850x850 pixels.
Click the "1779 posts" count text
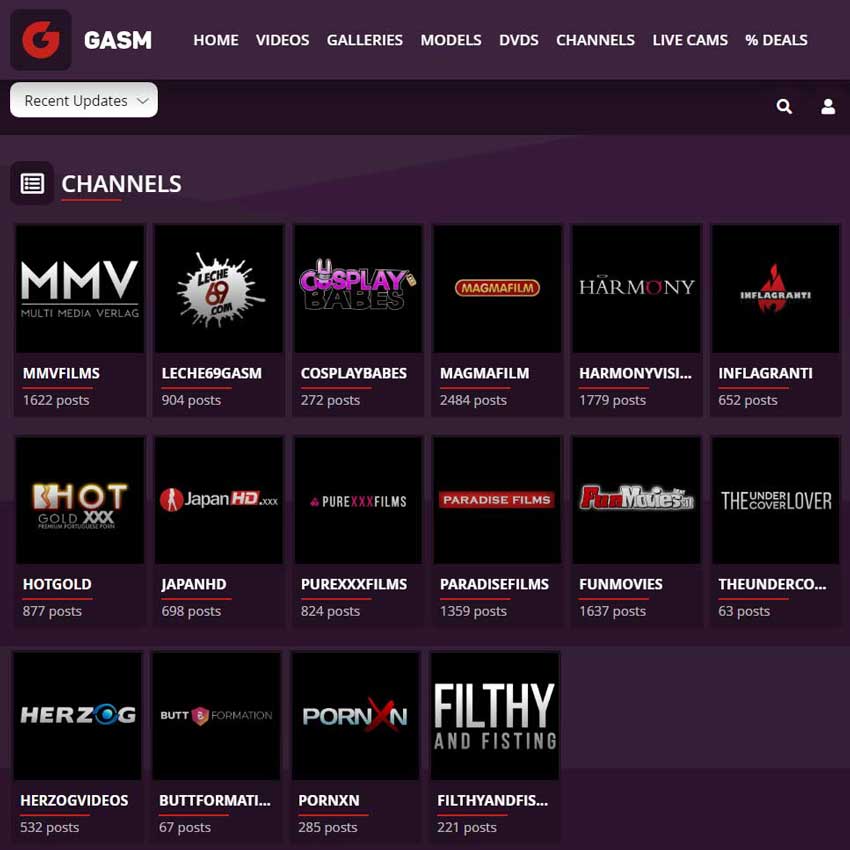613,400
